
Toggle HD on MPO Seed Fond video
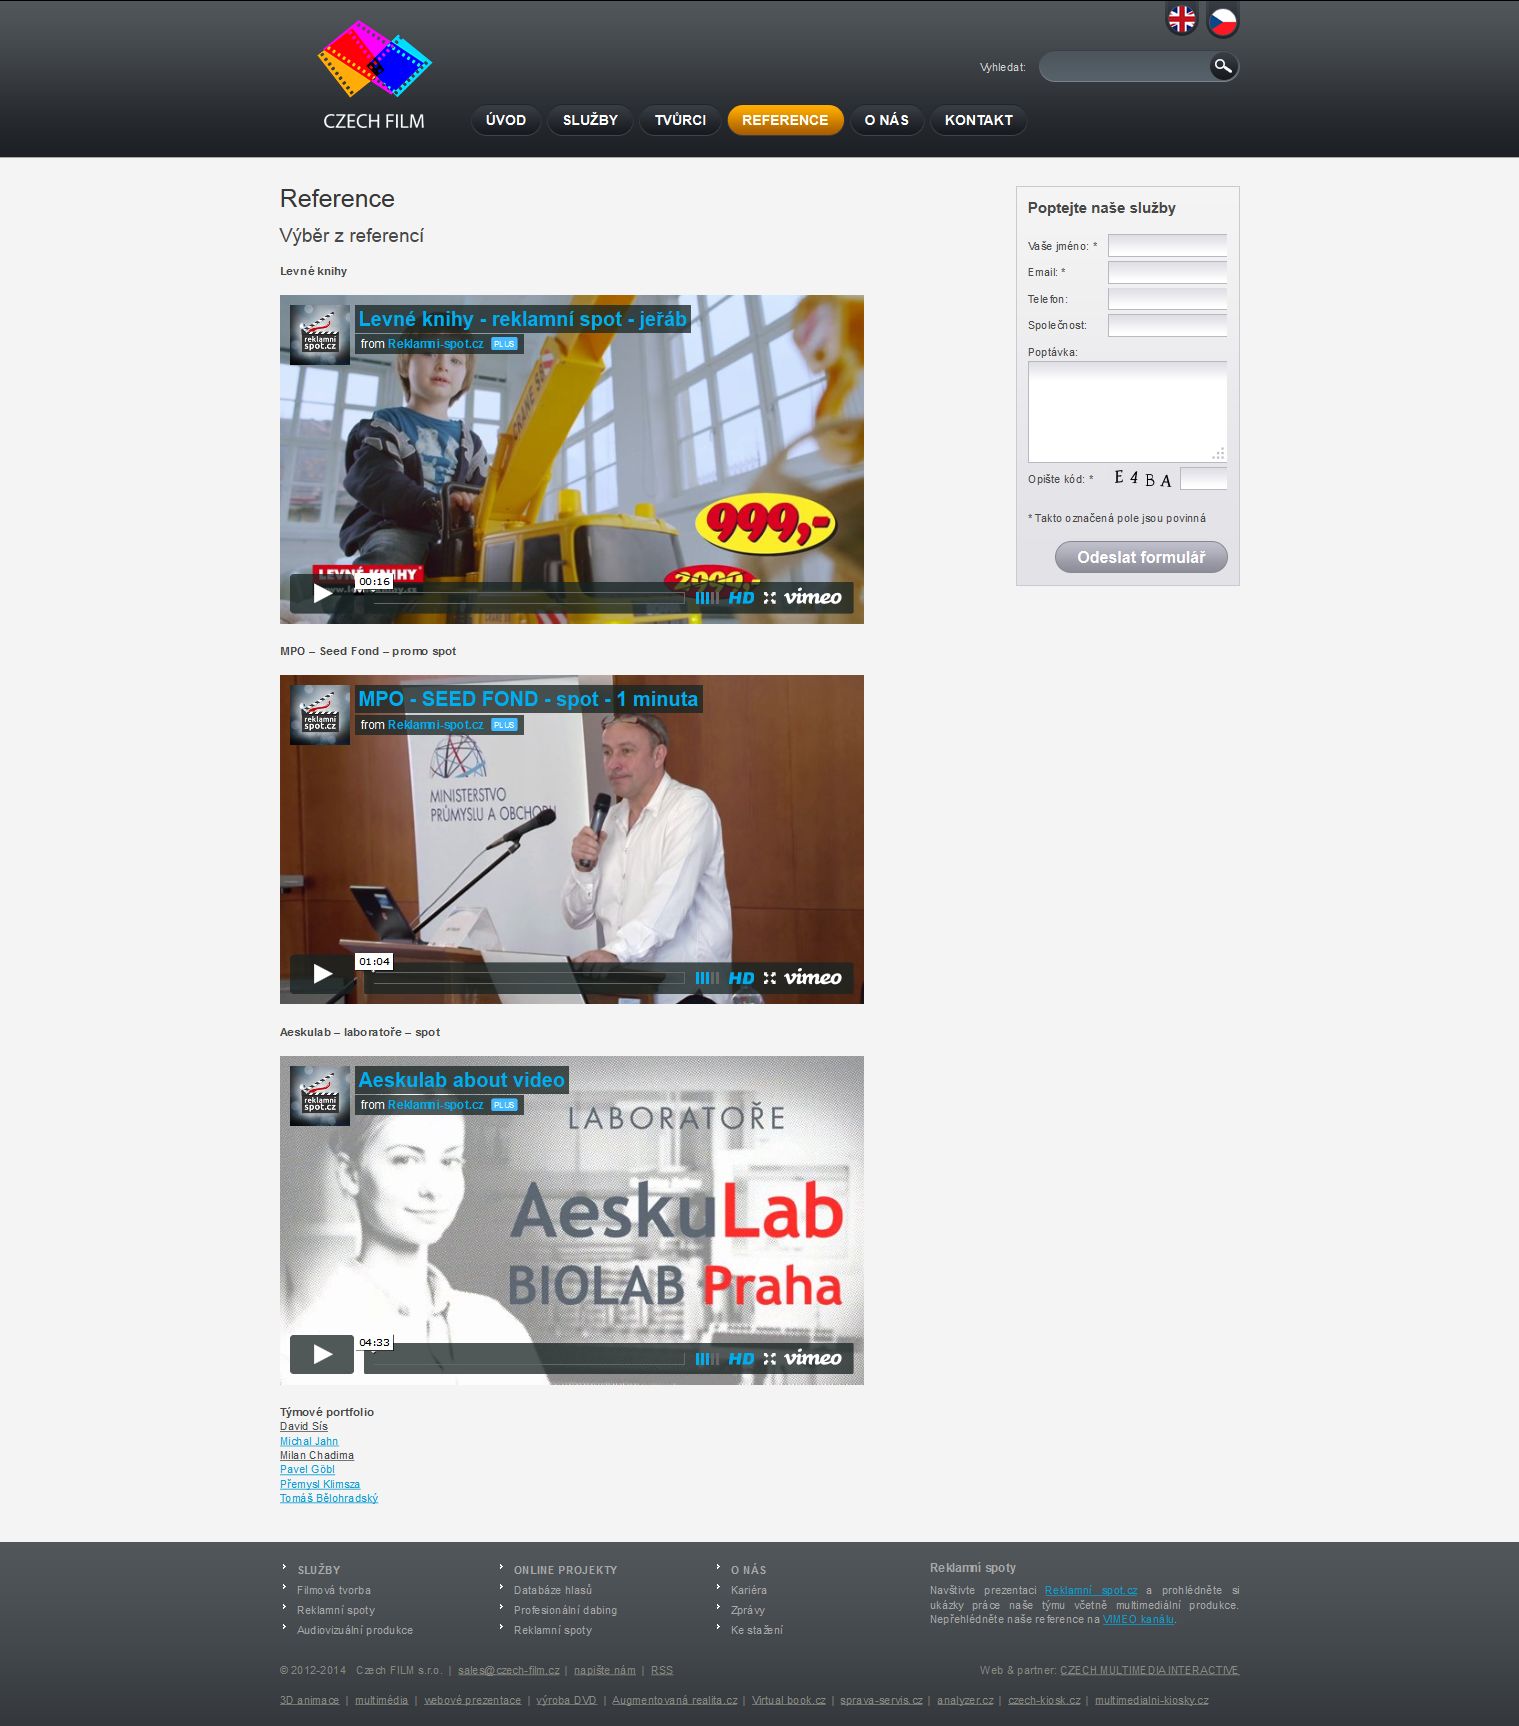pos(741,978)
